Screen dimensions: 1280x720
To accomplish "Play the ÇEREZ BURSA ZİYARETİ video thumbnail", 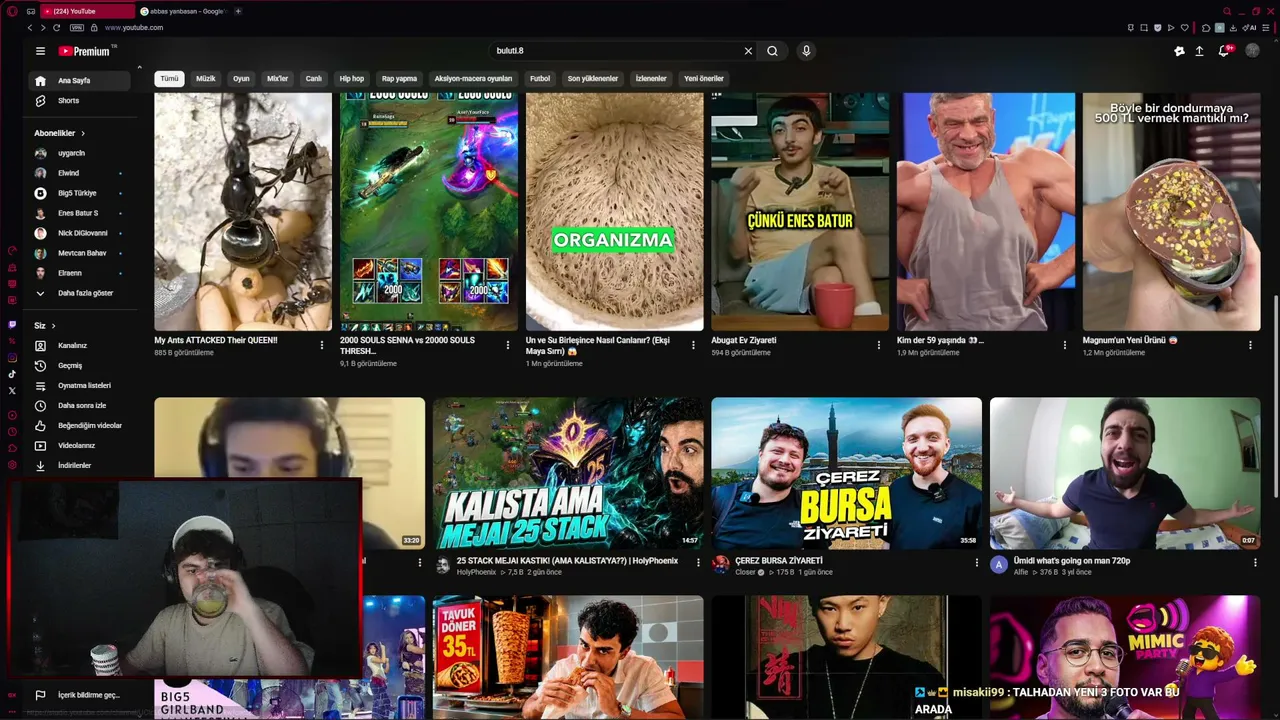I will point(846,473).
